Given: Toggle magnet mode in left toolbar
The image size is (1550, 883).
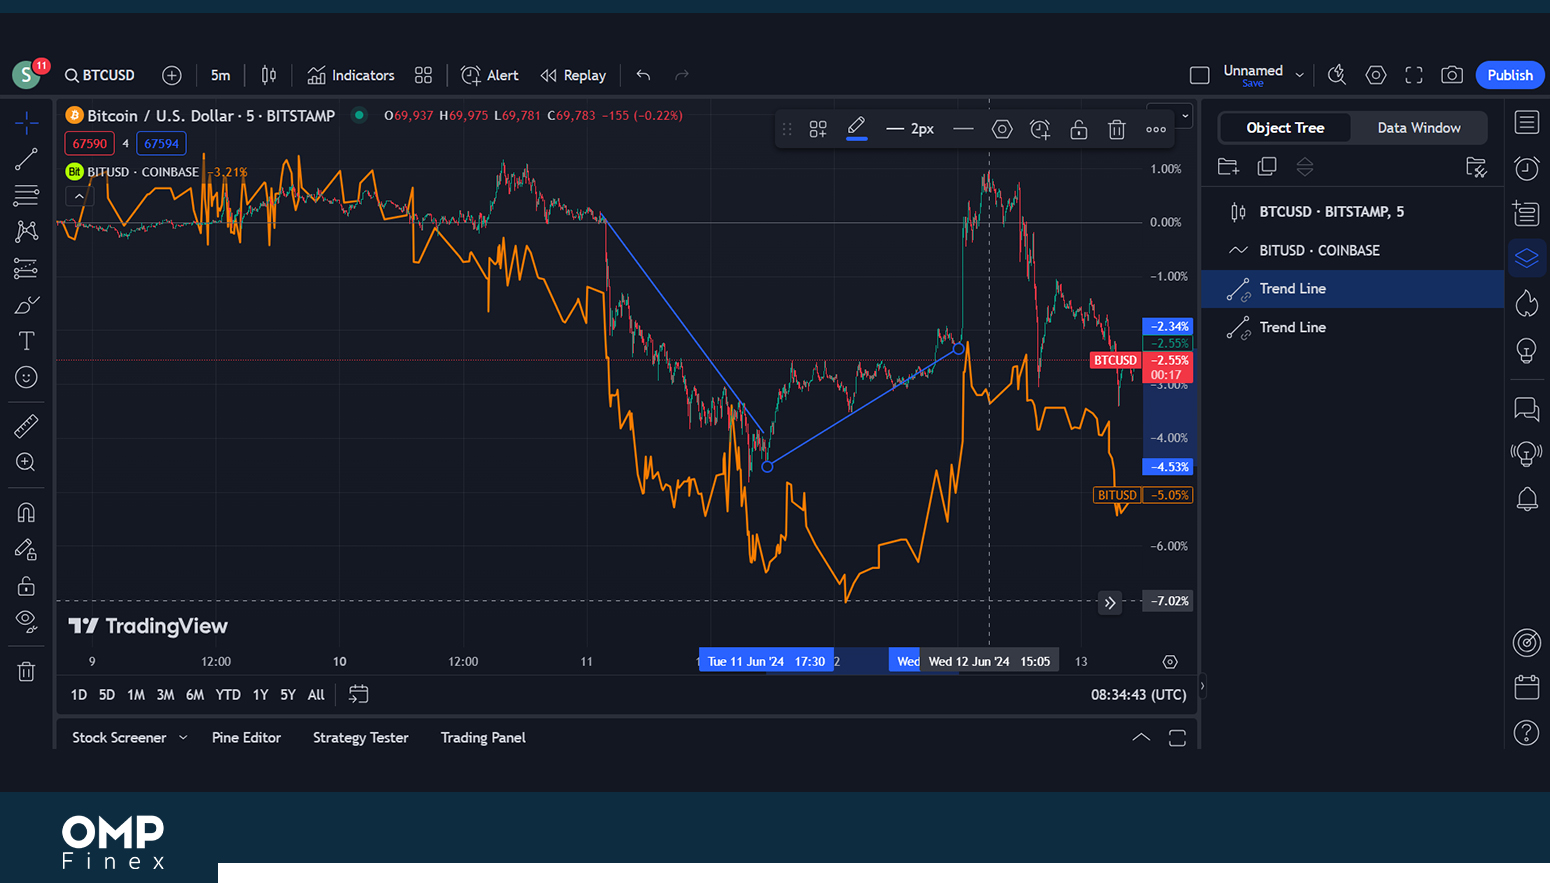Looking at the screenshot, I should click(x=26, y=512).
